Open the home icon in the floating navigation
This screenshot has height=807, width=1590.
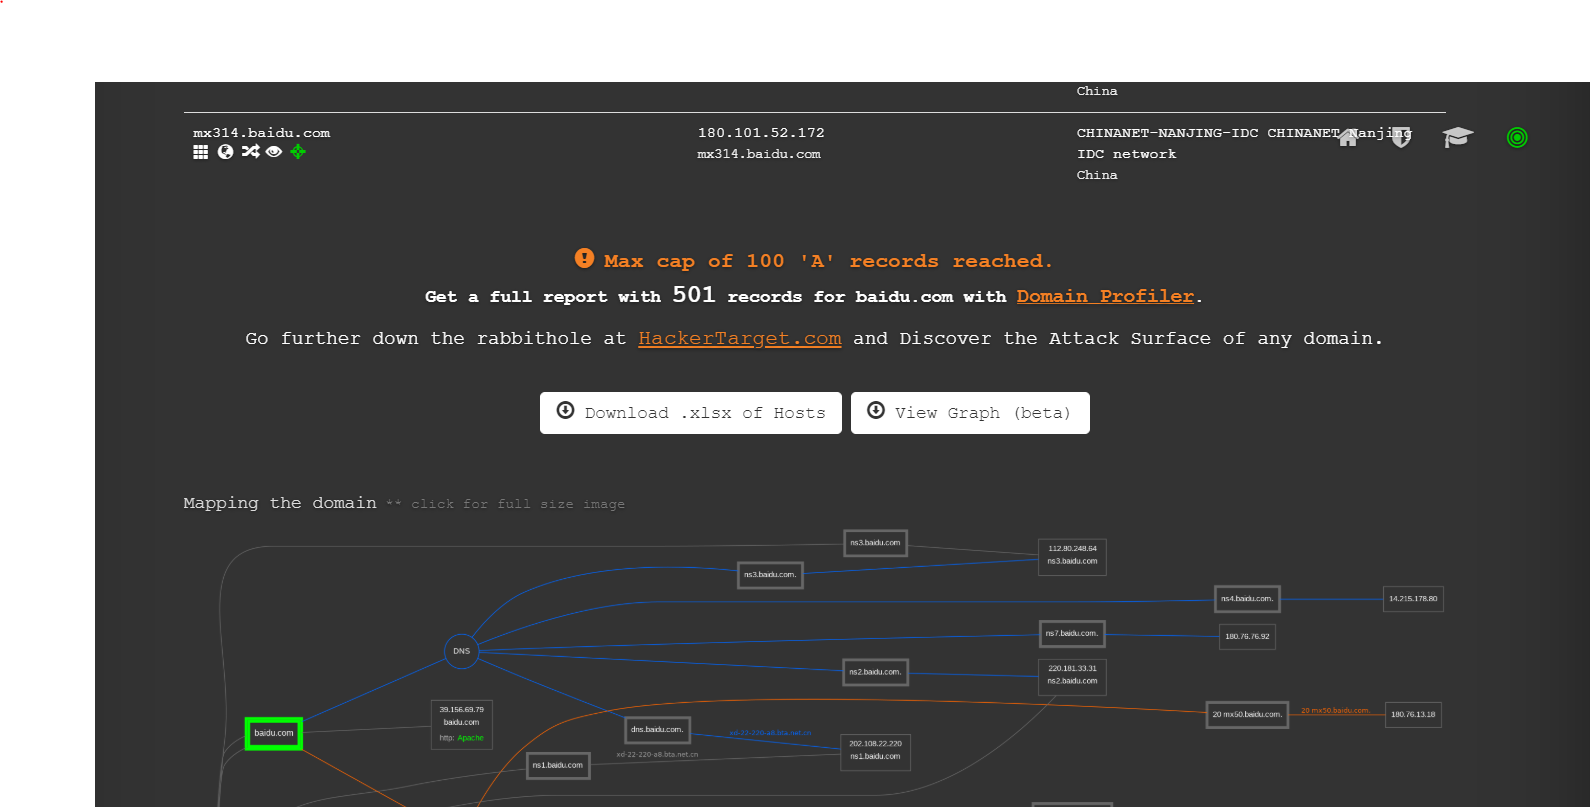tap(1348, 137)
